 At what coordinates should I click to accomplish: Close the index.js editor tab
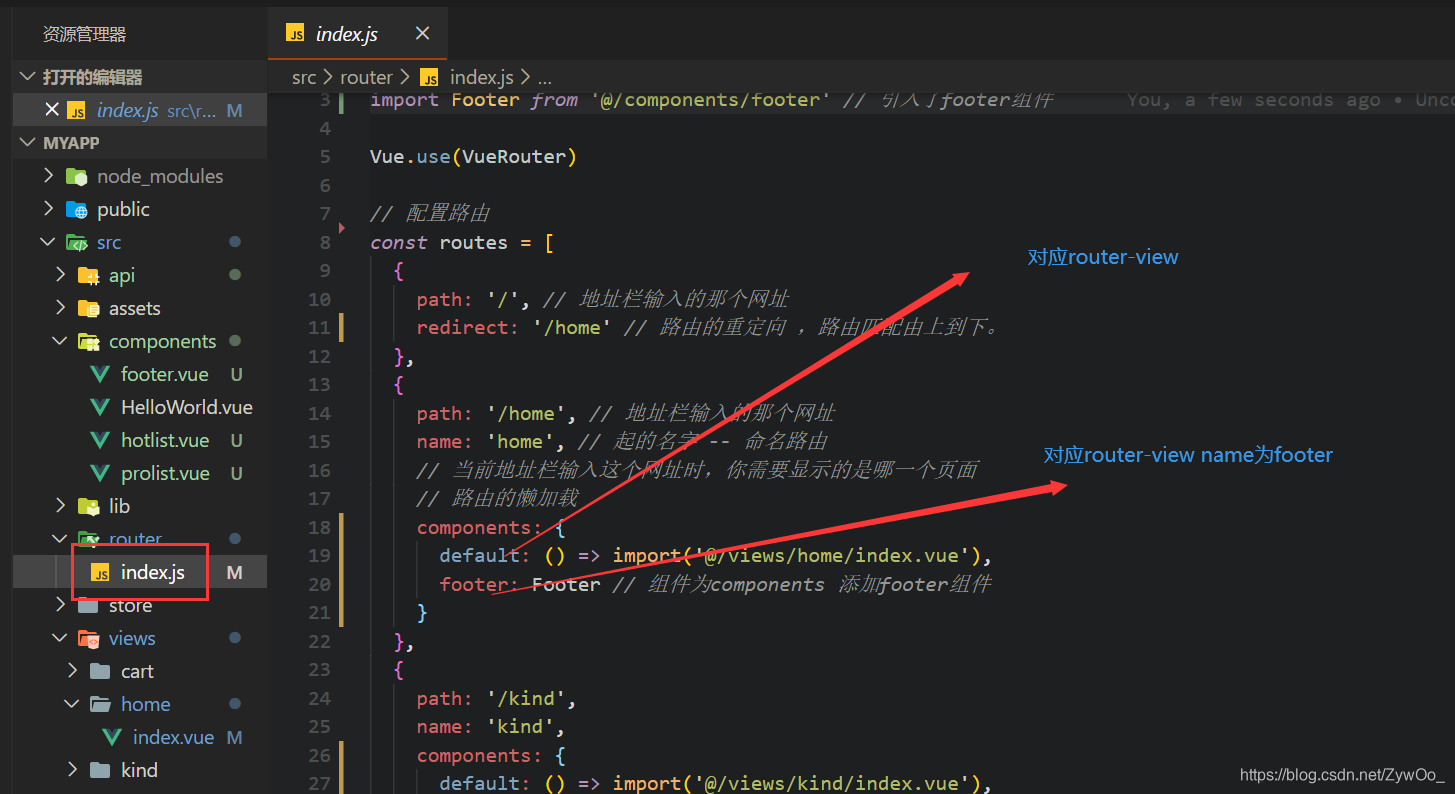[422, 33]
